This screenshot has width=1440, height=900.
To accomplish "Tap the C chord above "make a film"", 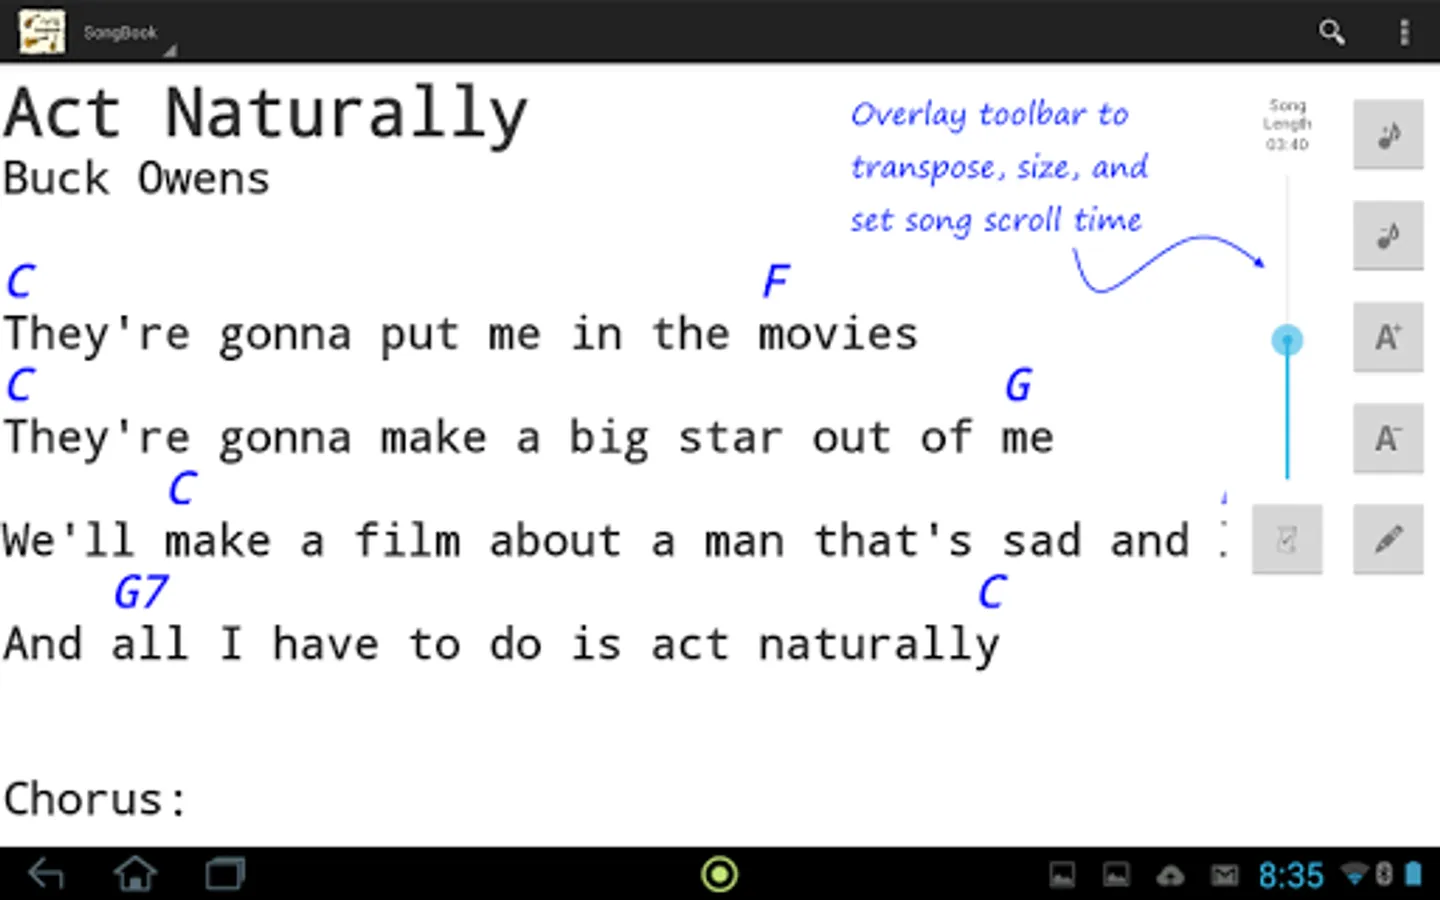I will point(182,489).
